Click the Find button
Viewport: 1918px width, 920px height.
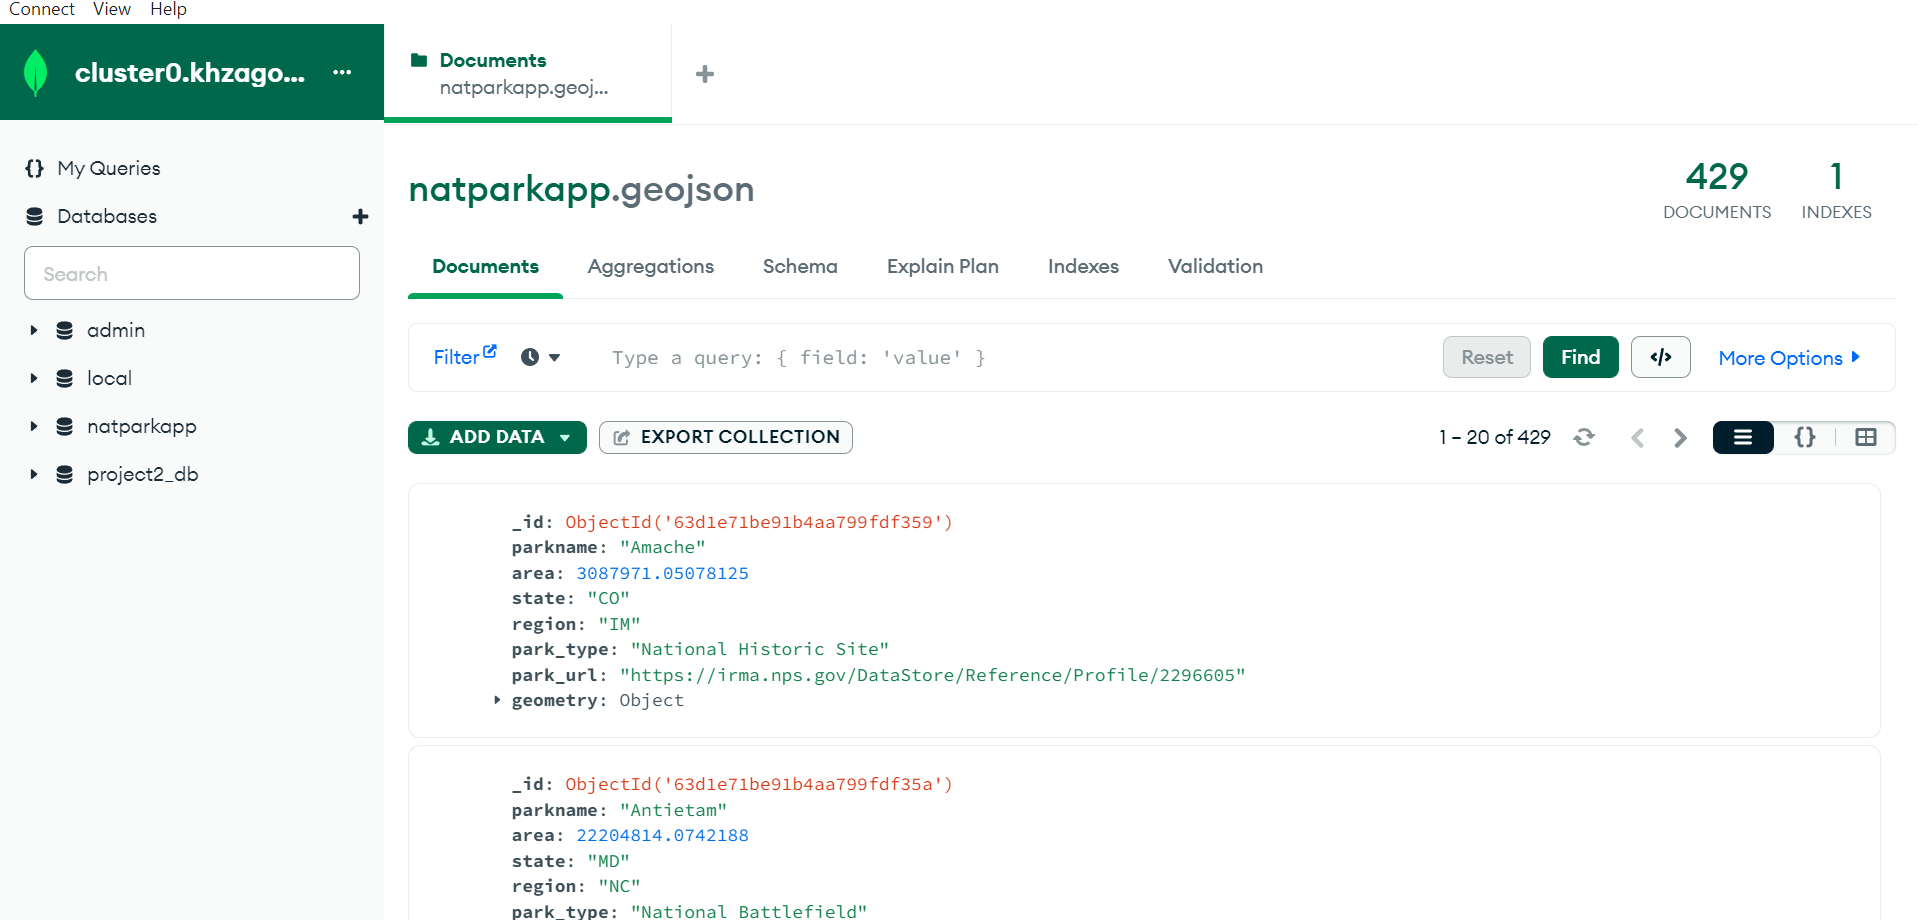[1580, 357]
